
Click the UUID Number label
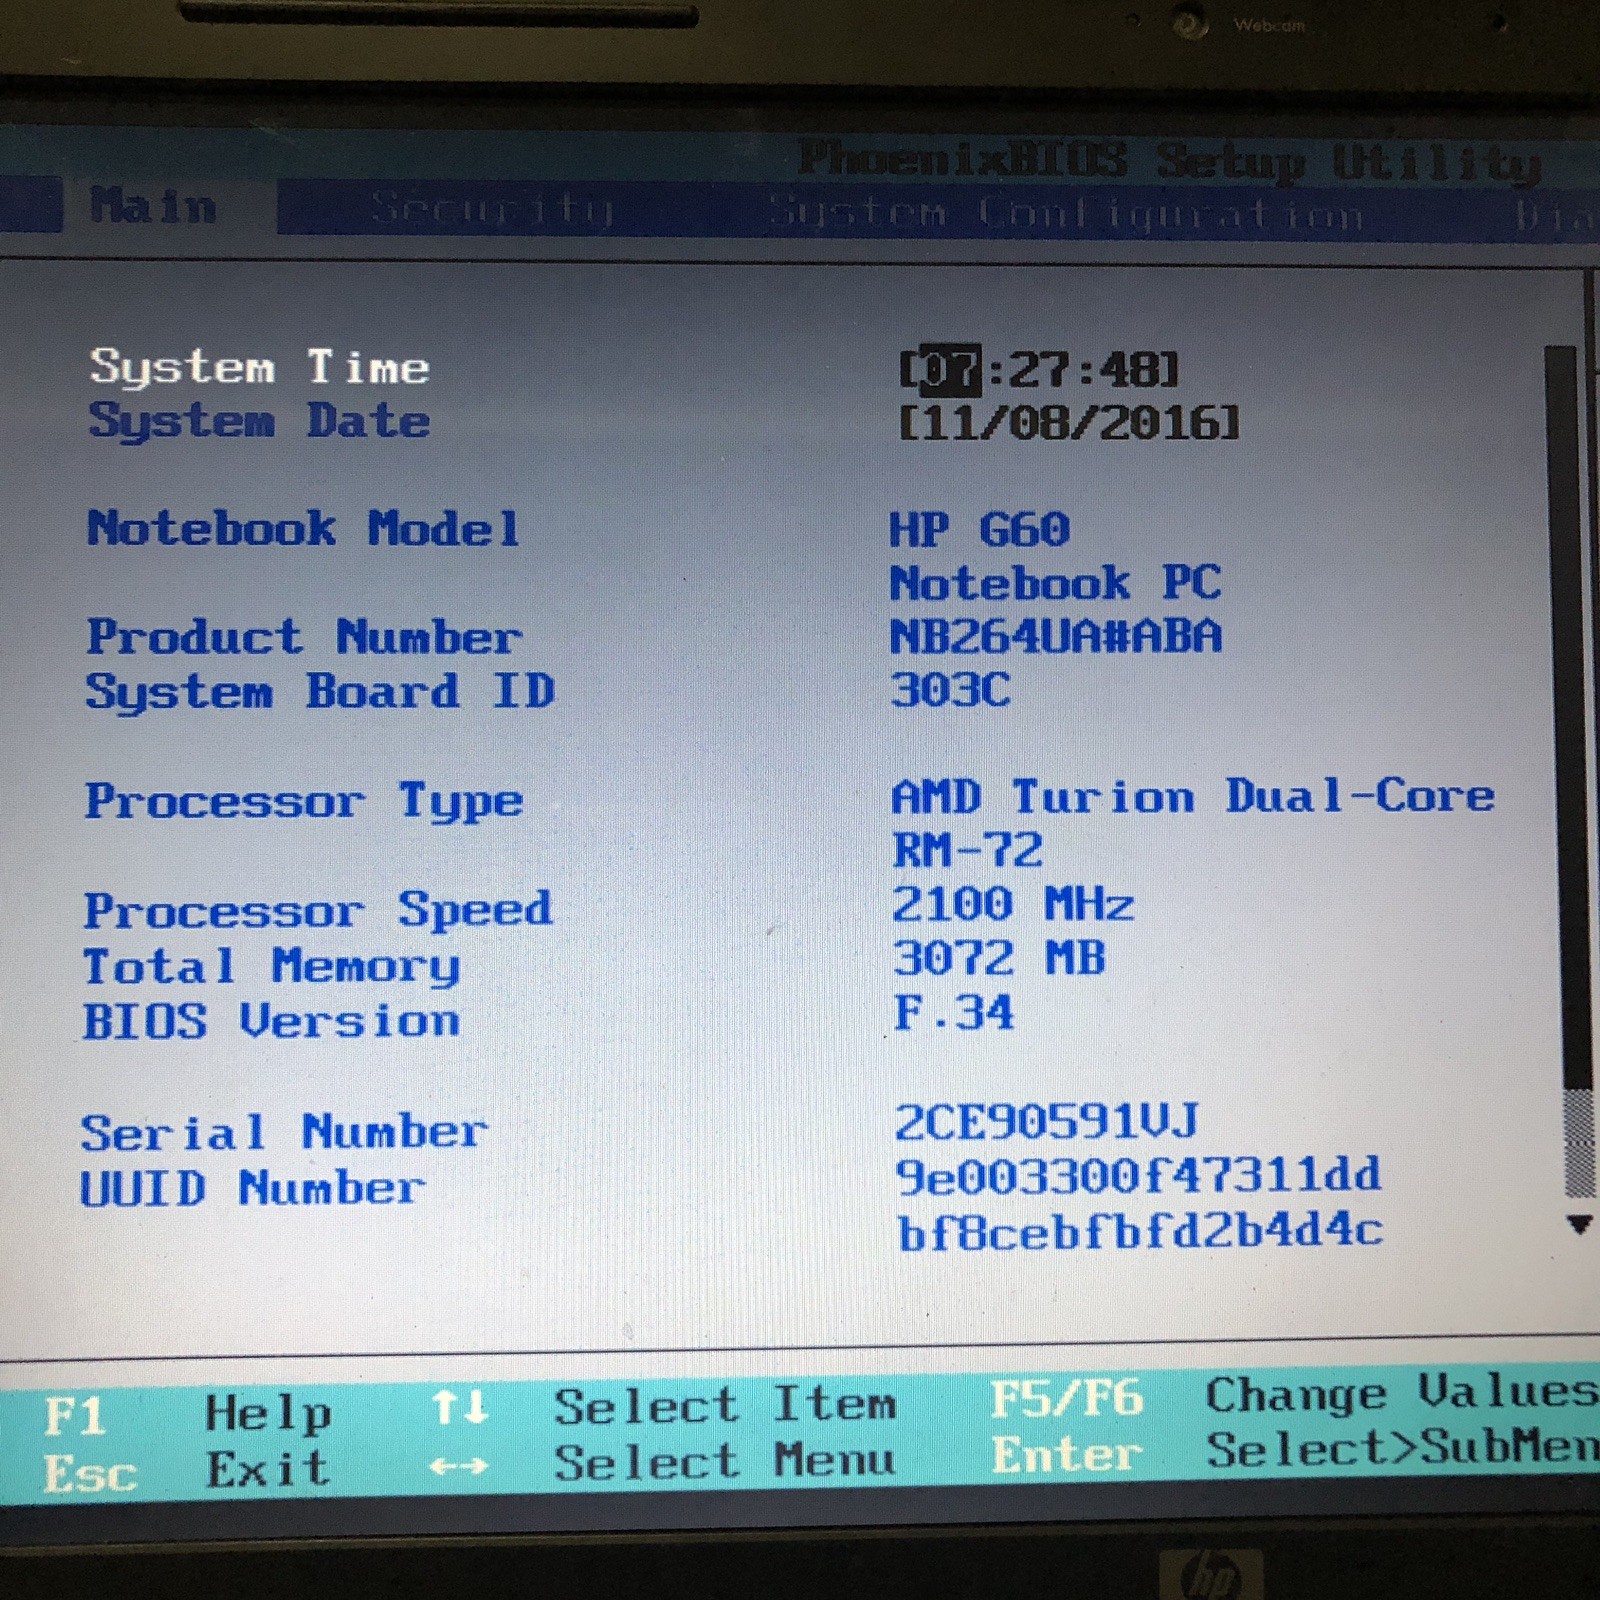pyautogui.click(x=252, y=1189)
